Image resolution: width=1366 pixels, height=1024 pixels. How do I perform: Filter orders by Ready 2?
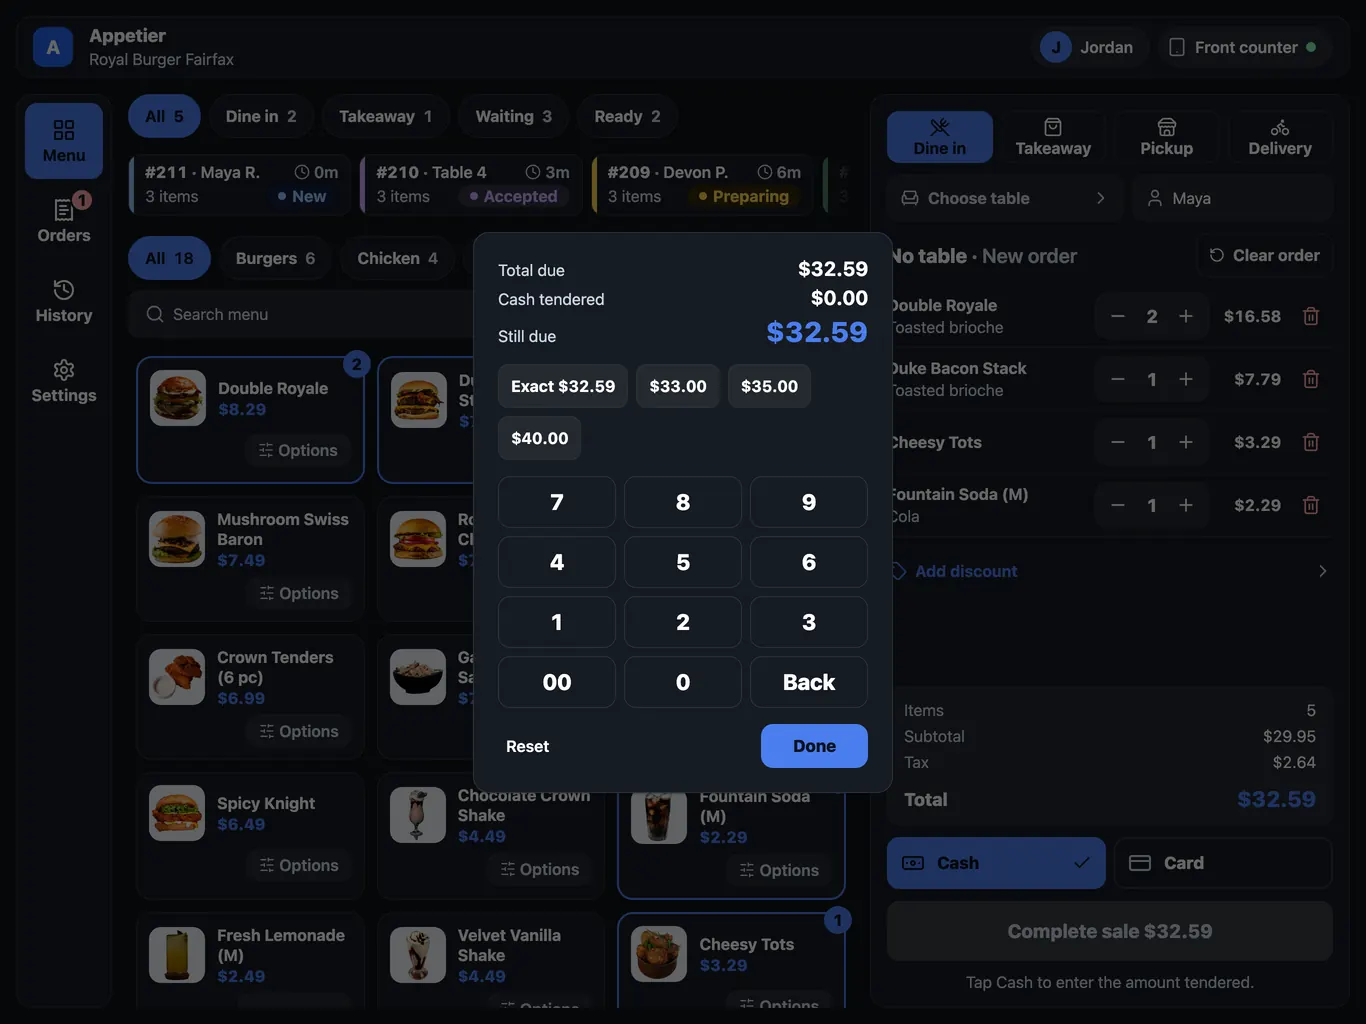628,116
